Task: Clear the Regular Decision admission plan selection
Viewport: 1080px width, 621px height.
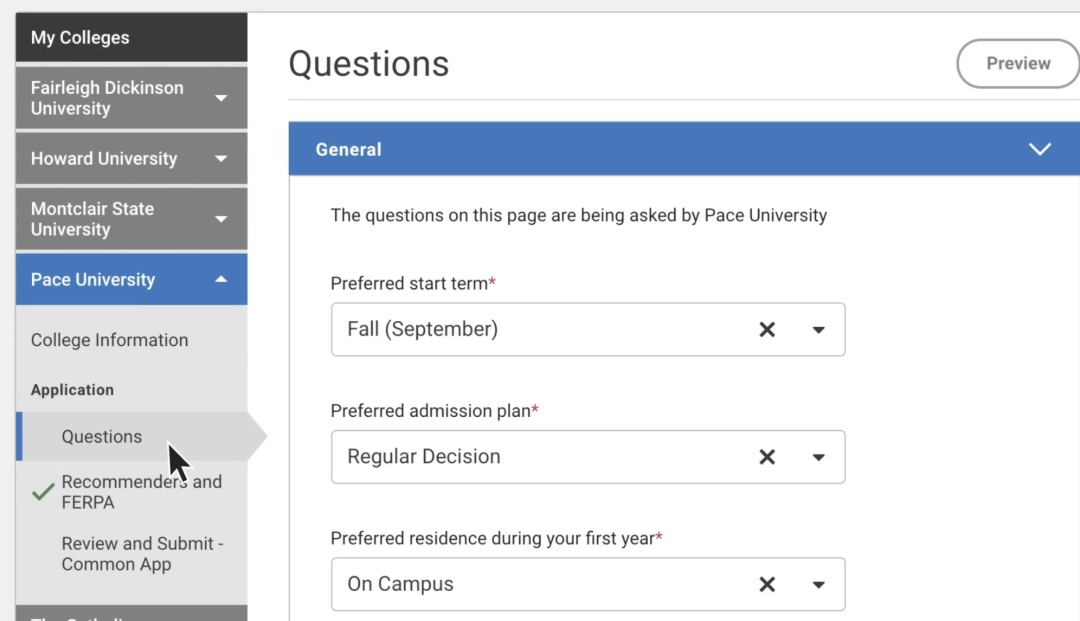Action: click(767, 457)
